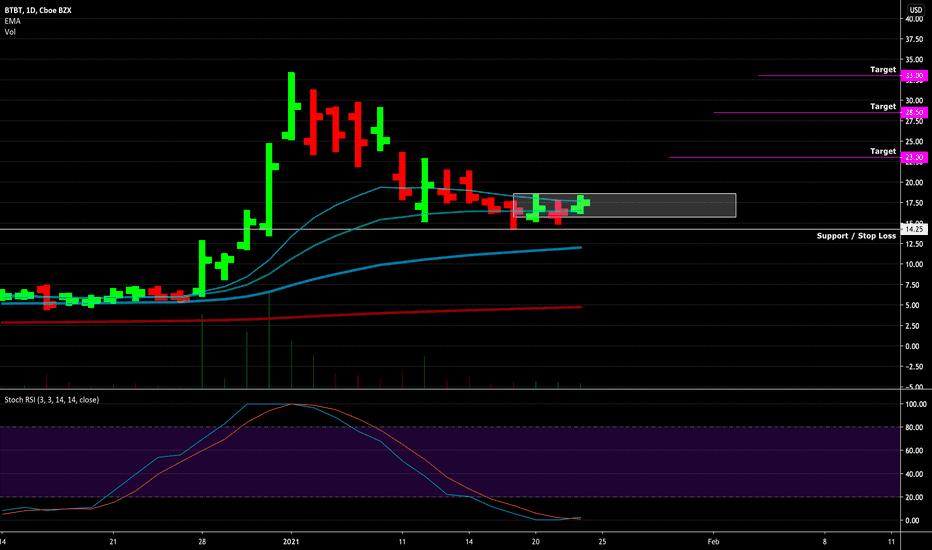932x550 pixels.
Task: Click the Feb label on time axis
Action: 713,542
